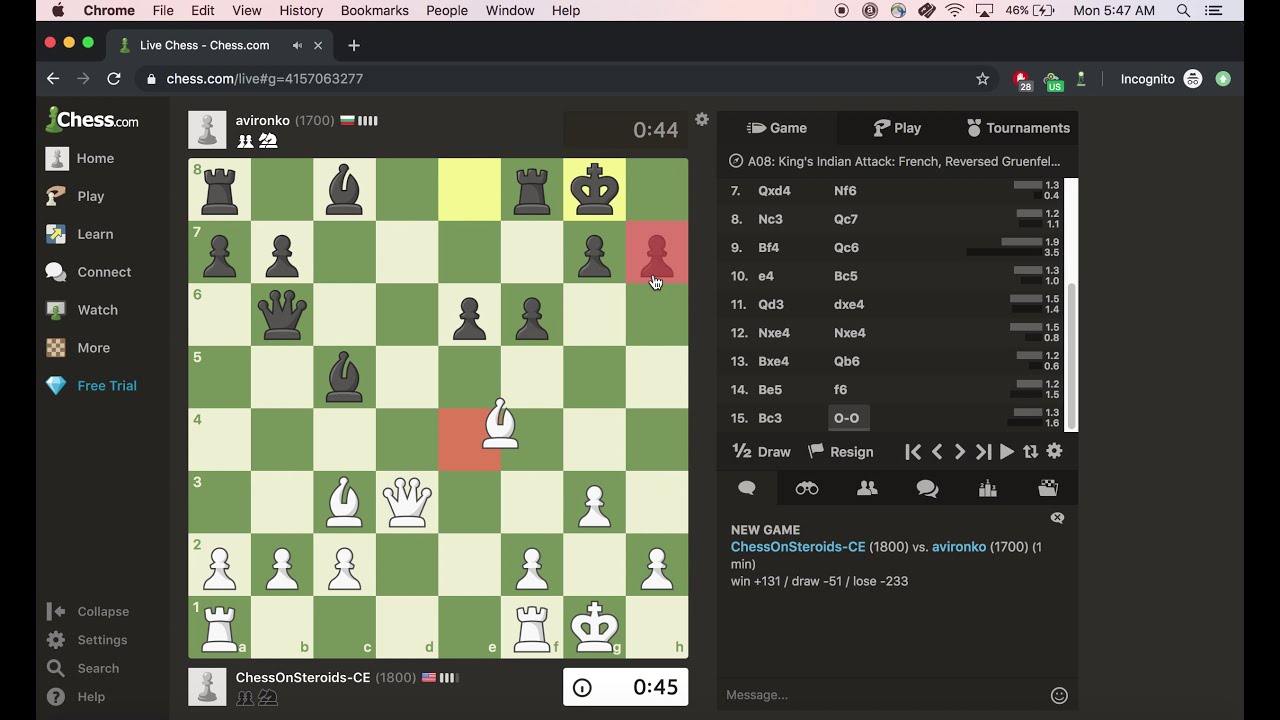1280x720 pixels.
Task: Select move 15. Bc3 in the list
Action: [x=770, y=418]
